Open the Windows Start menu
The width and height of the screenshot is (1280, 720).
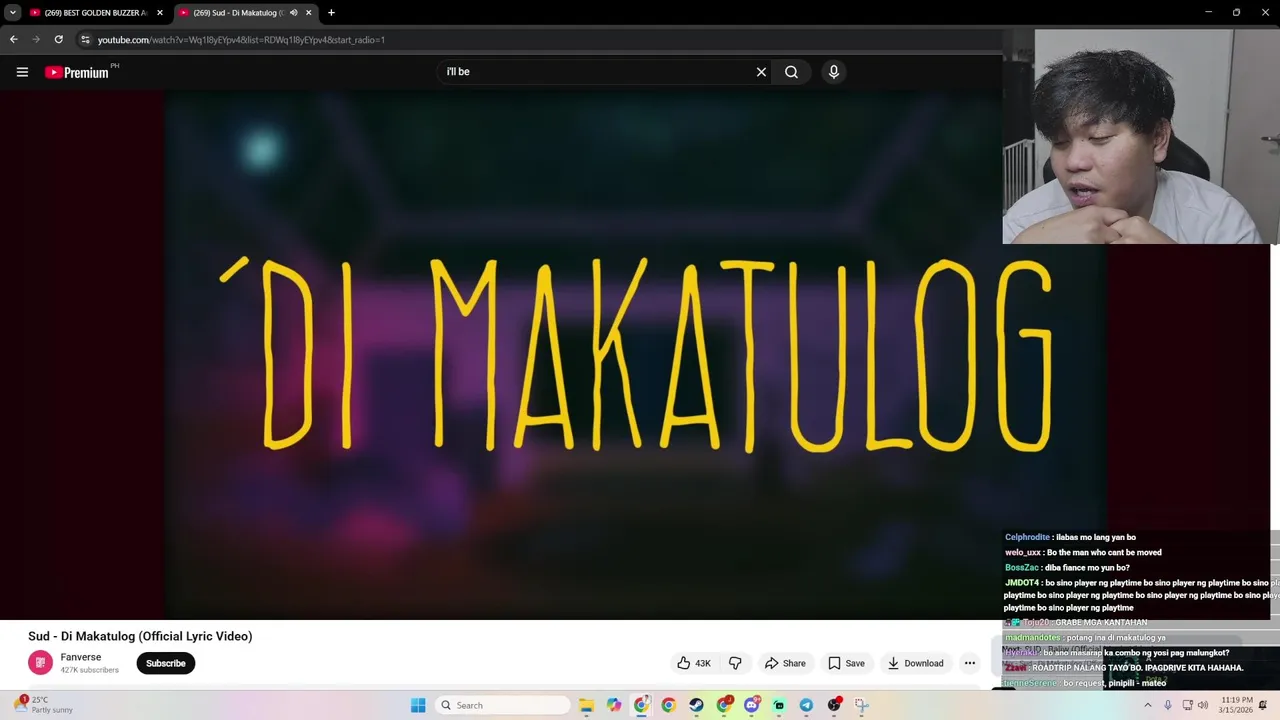click(x=418, y=705)
